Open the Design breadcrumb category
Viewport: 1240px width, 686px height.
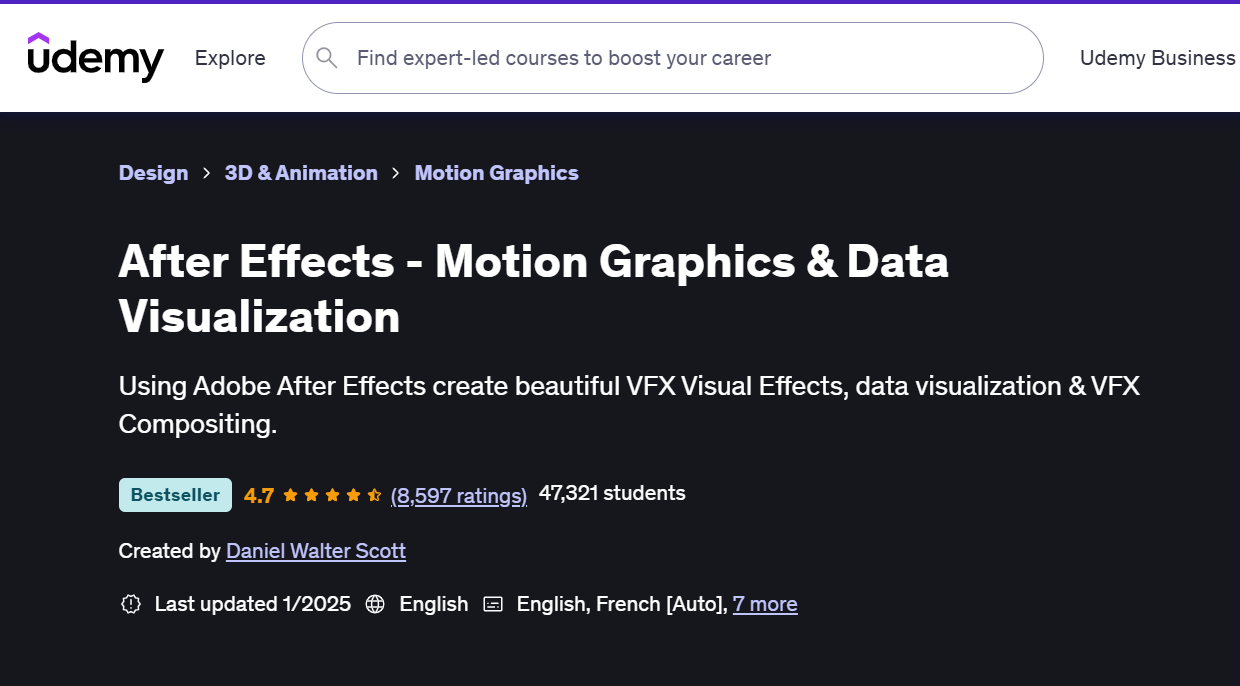pos(153,173)
